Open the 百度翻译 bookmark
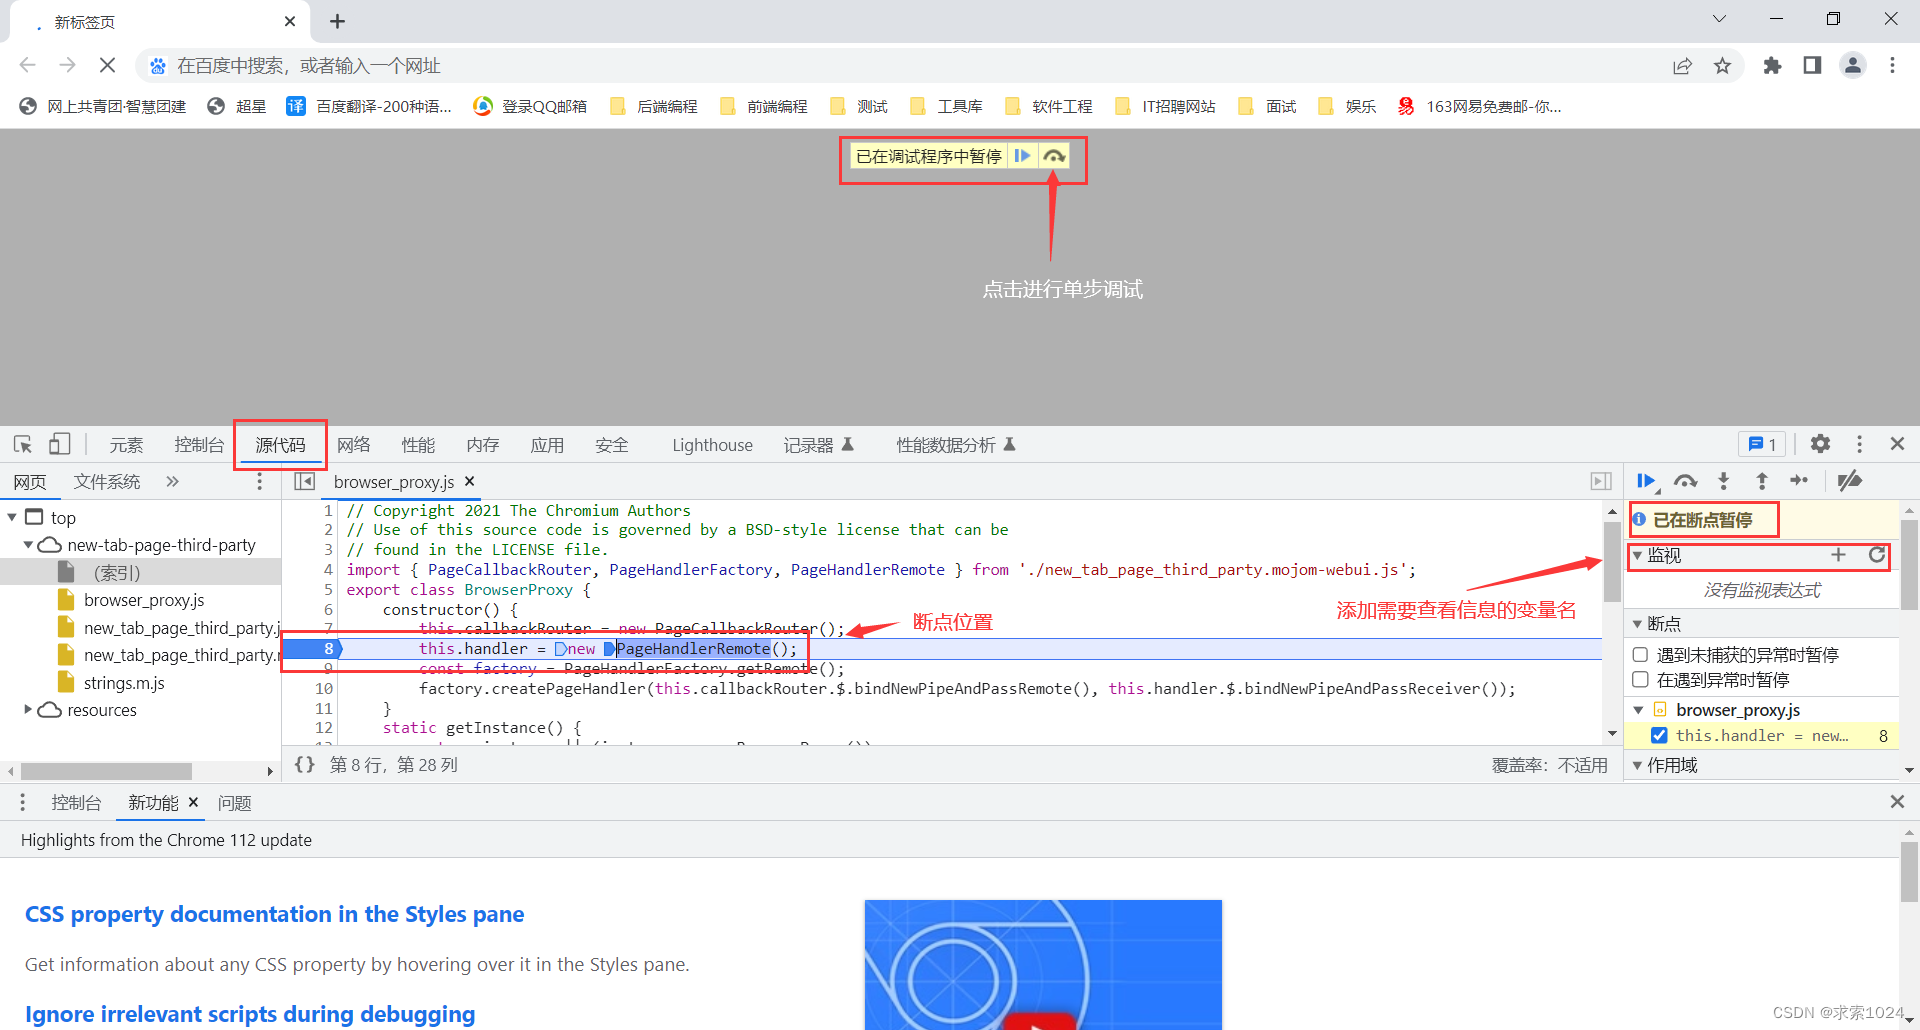The width and height of the screenshot is (1920, 1030). point(369,106)
